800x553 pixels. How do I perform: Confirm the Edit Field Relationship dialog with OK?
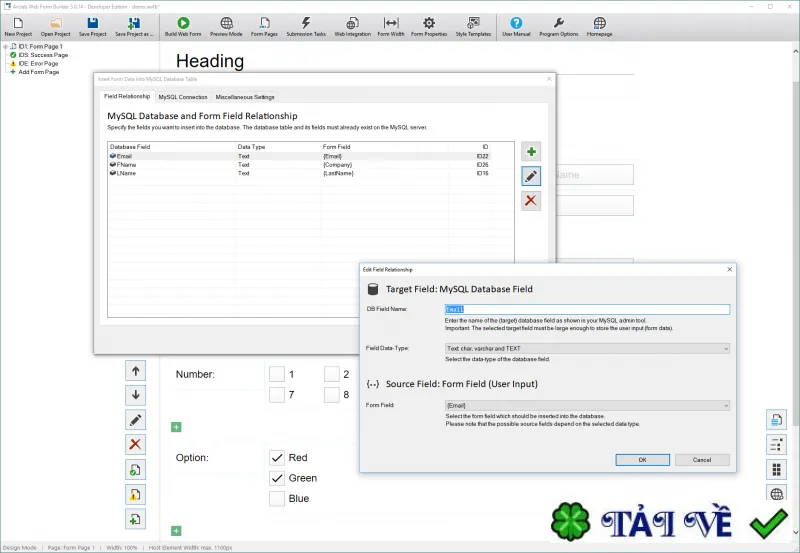[642, 460]
